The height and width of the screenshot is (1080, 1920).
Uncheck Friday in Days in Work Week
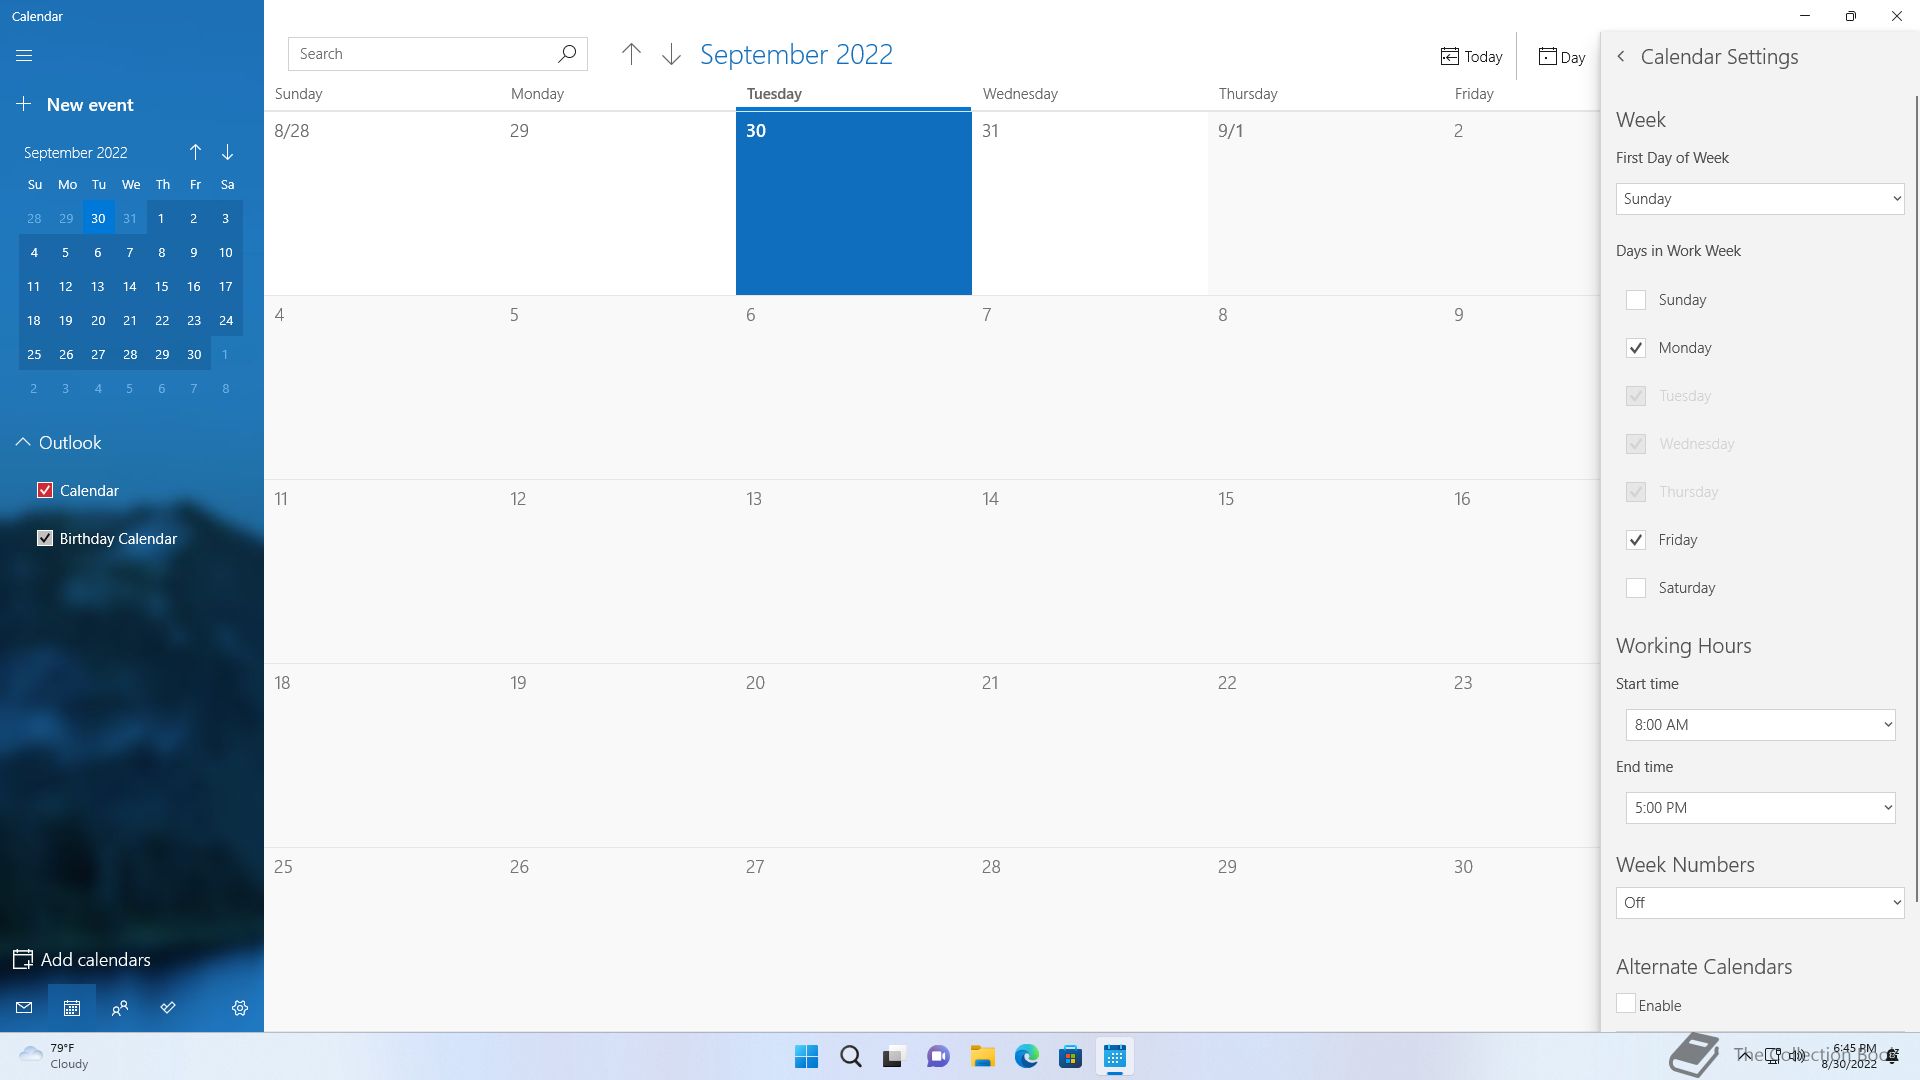pyautogui.click(x=1636, y=540)
